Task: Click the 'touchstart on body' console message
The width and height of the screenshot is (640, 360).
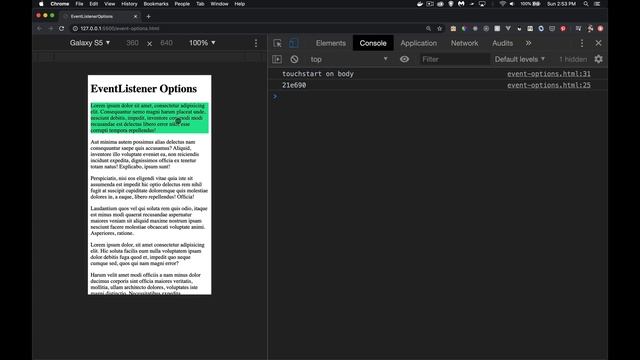Action: (x=318, y=74)
